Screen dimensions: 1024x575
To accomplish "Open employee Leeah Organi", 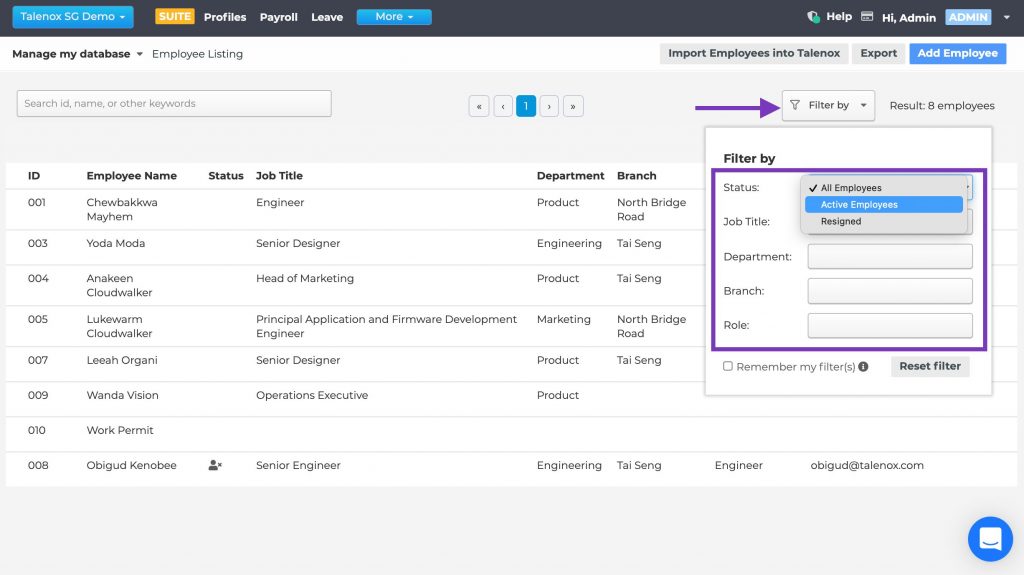I will click(x=121, y=360).
